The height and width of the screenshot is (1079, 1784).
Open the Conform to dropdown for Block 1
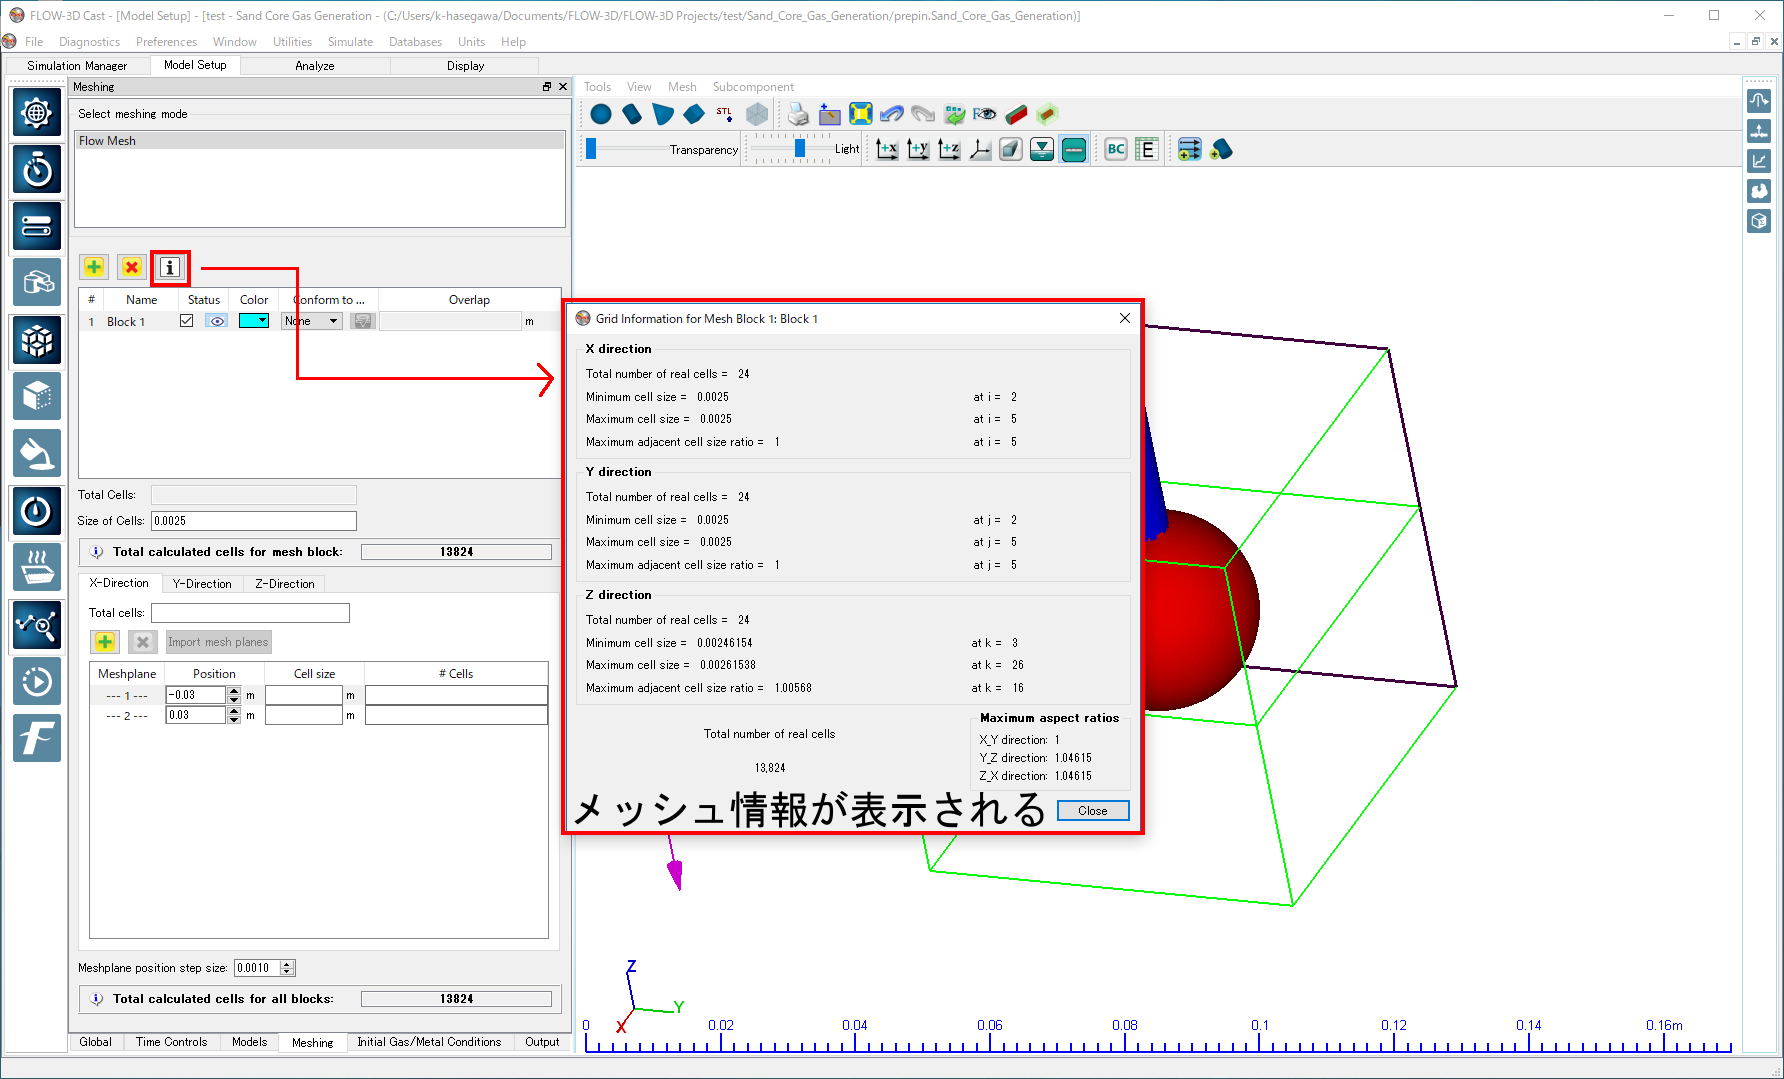[x=312, y=321]
